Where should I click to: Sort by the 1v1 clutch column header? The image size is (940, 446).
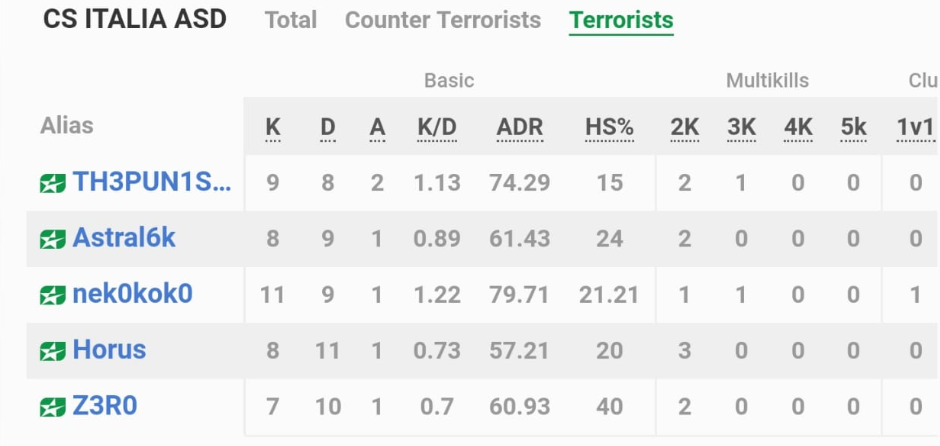(915, 127)
